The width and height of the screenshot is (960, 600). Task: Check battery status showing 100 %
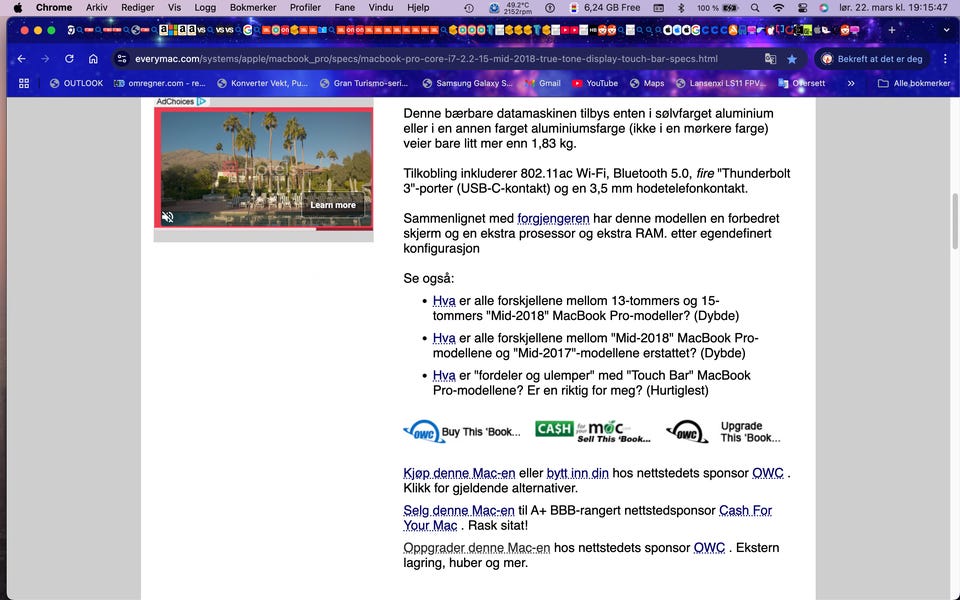point(718,7)
